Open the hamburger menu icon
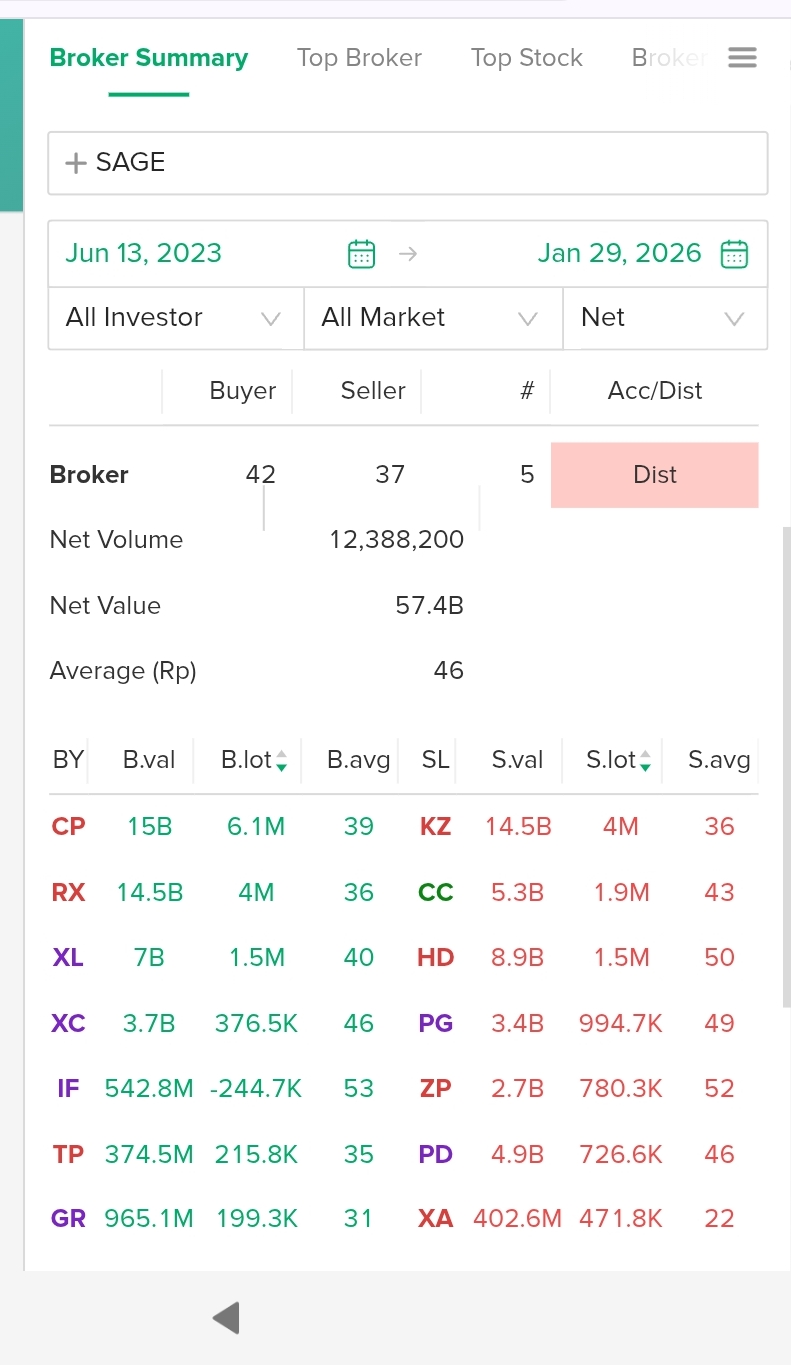The height and width of the screenshot is (1365, 791). (x=742, y=58)
